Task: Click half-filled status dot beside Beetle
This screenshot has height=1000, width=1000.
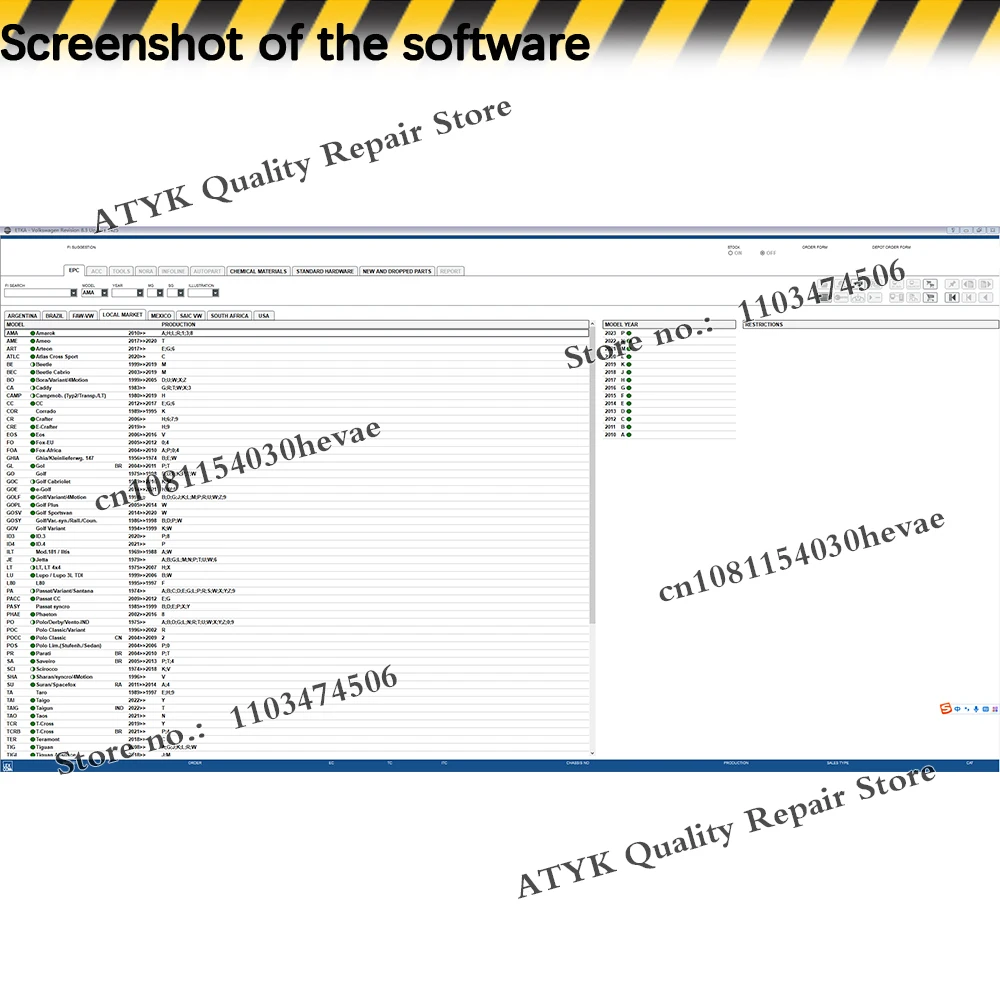Action: (x=33, y=364)
